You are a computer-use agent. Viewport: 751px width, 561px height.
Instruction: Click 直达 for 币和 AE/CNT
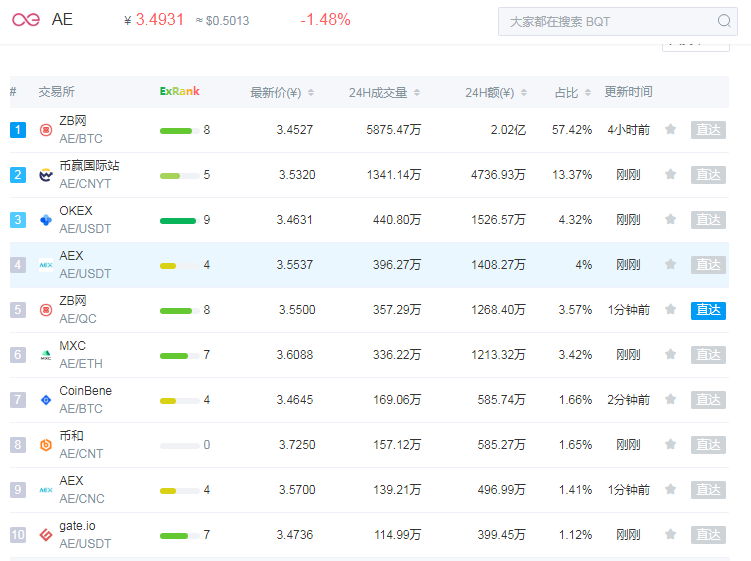(x=708, y=445)
